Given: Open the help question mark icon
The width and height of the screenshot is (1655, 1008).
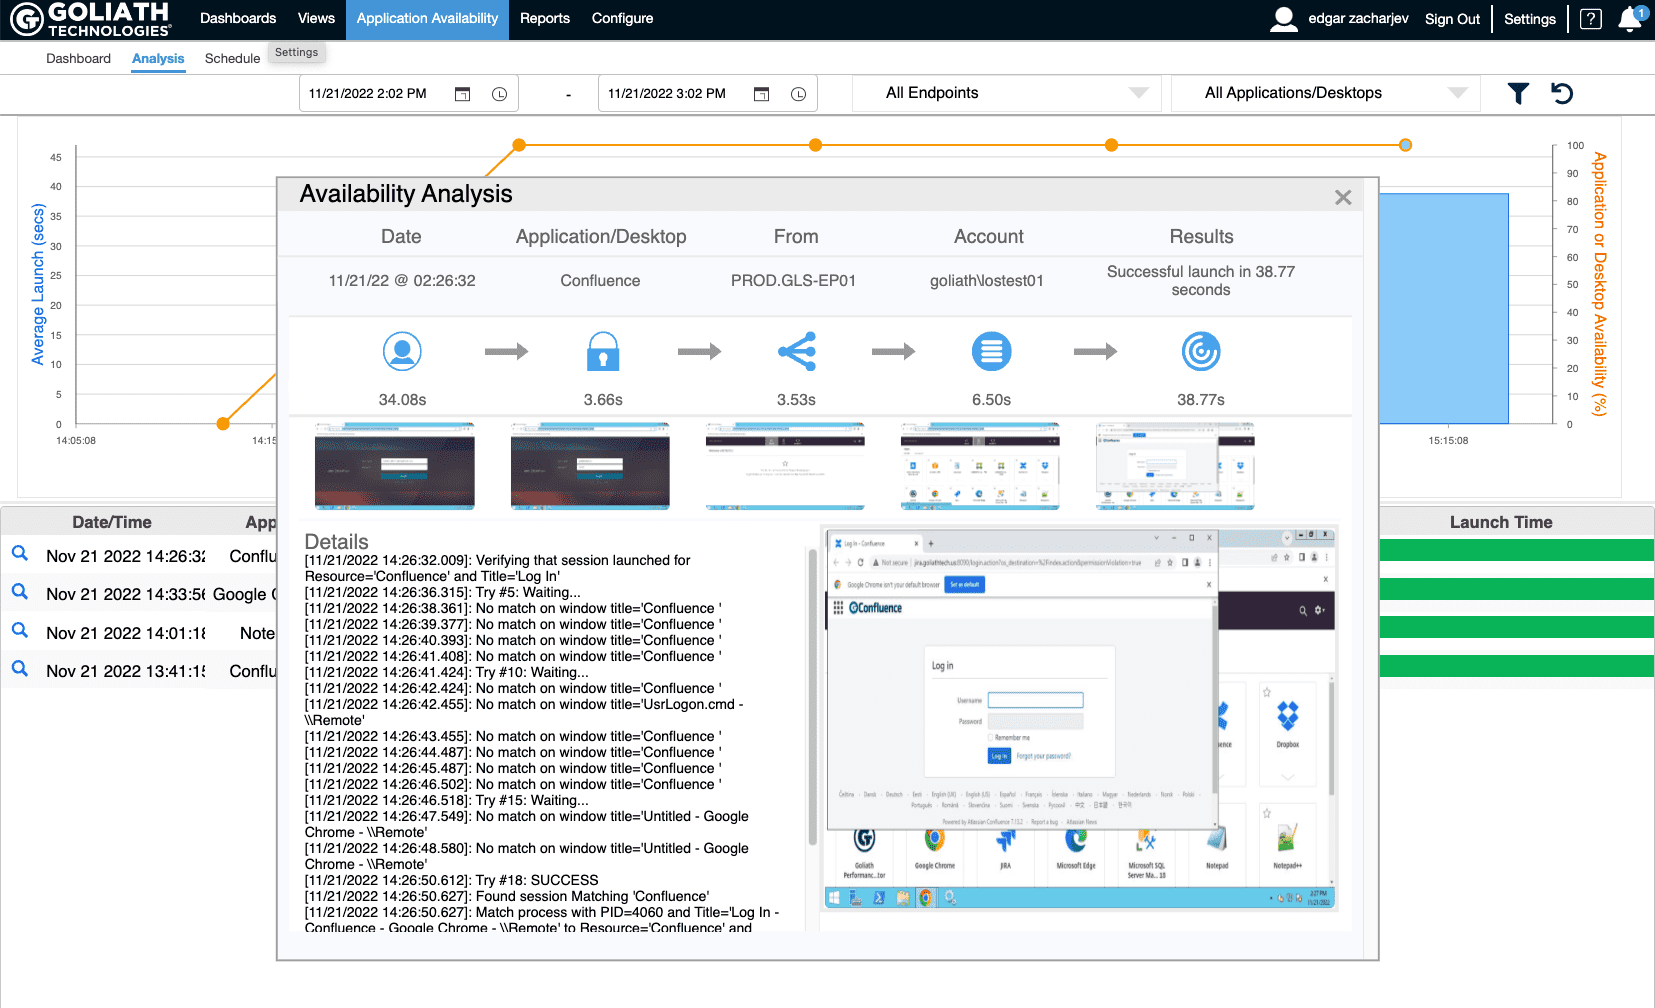Looking at the screenshot, I should pyautogui.click(x=1591, y=19).
